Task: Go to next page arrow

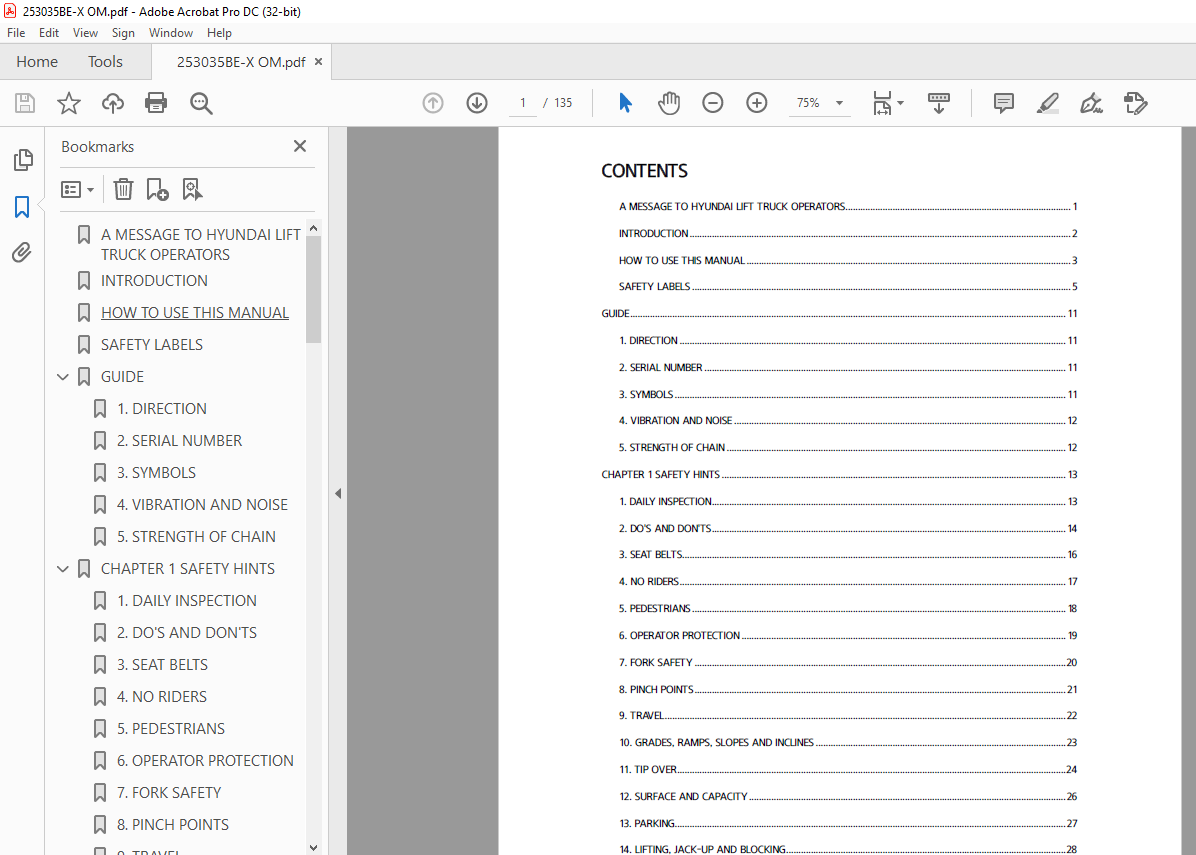Action: [x=477, y=103]
